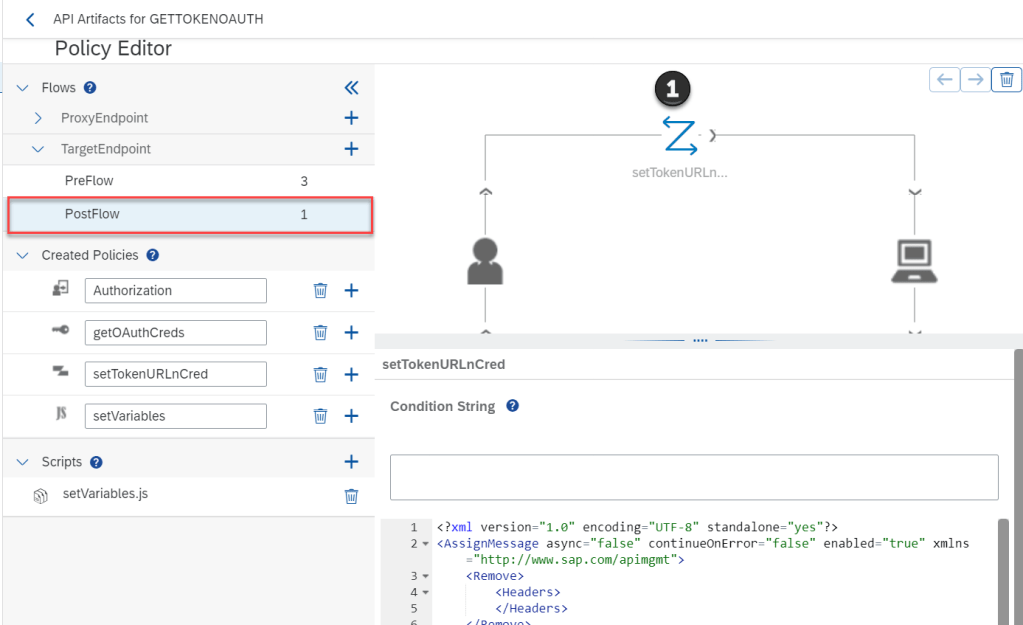The height and width of the screenshot is (625, 1023).
Task: Collapse the left panel with double chevron
Action: pyautogui.click(x=351, y=88)
